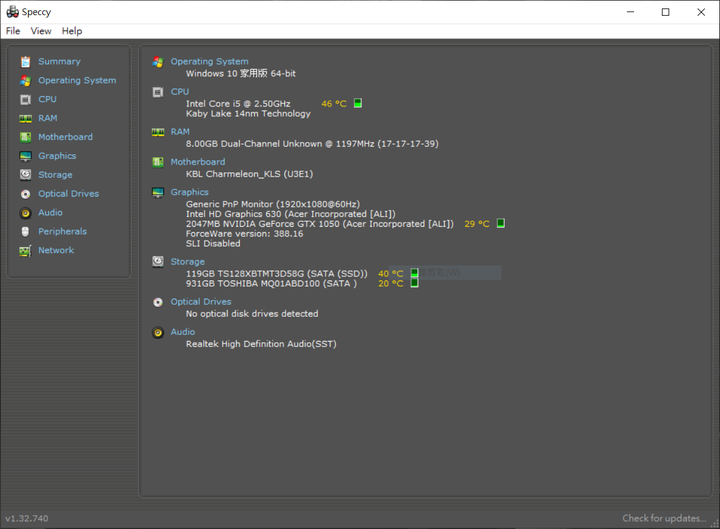The height and width of the screenshot is (529, 720).
Task: Select Operating System in the sidebar
Action: click(x=77, y=80)
